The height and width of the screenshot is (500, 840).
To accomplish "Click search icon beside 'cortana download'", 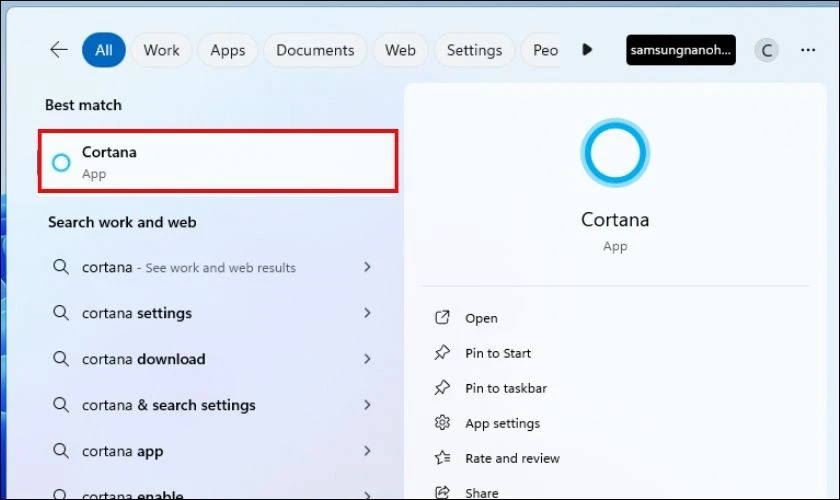I will click(x=61, y=359).
